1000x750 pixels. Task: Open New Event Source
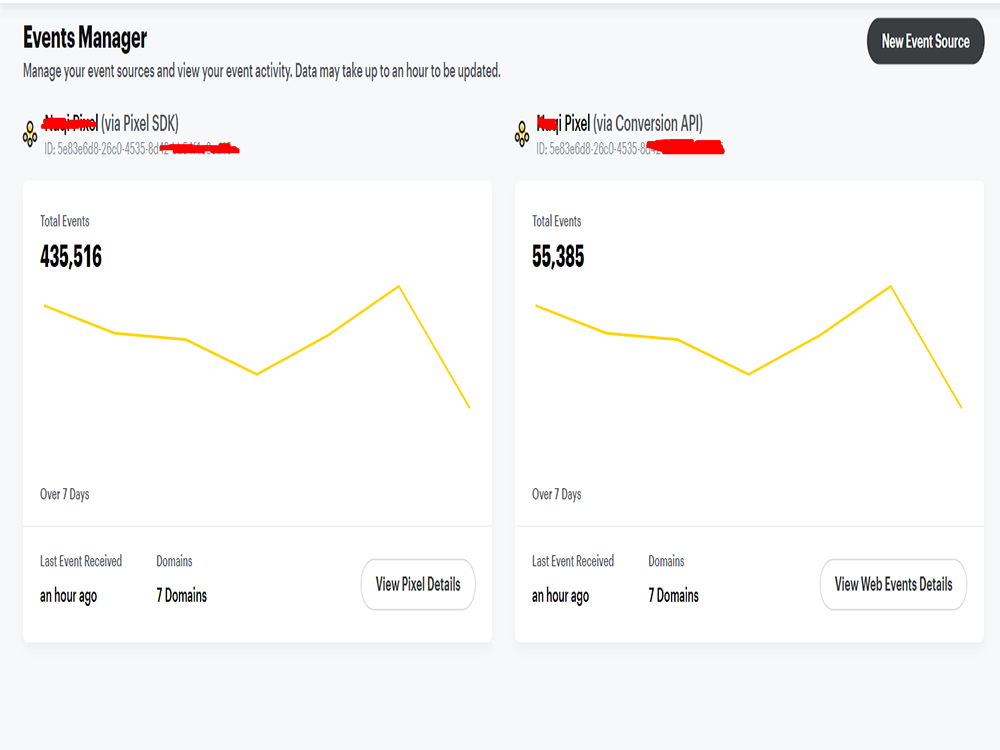(x=925, y=42)
